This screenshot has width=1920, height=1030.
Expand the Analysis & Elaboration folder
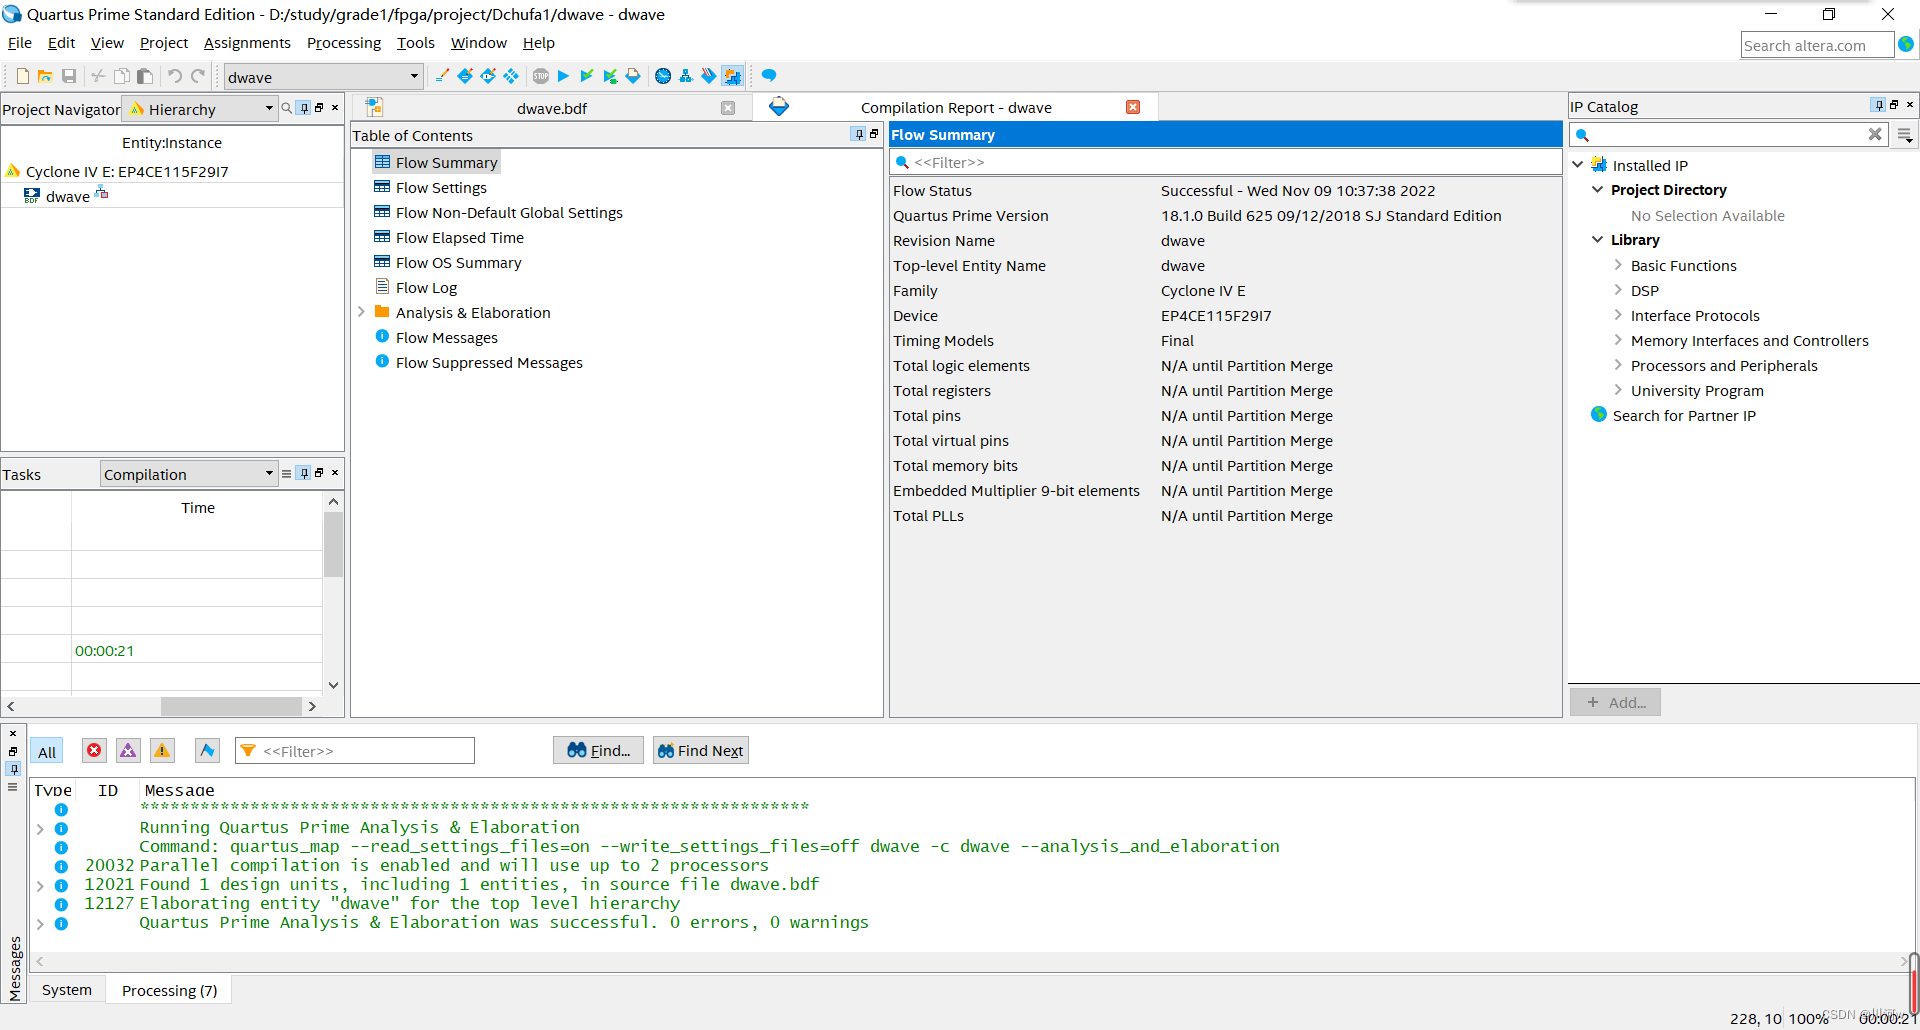pos(361,312)
